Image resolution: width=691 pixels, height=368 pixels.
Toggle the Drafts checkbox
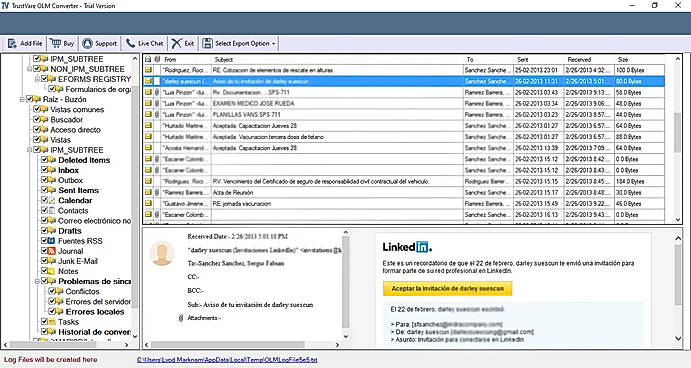coord(45,230)
